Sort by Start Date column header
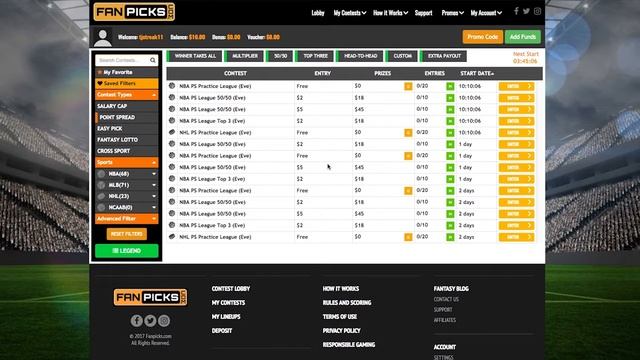 pyautogui.click(x=477, y=73)
